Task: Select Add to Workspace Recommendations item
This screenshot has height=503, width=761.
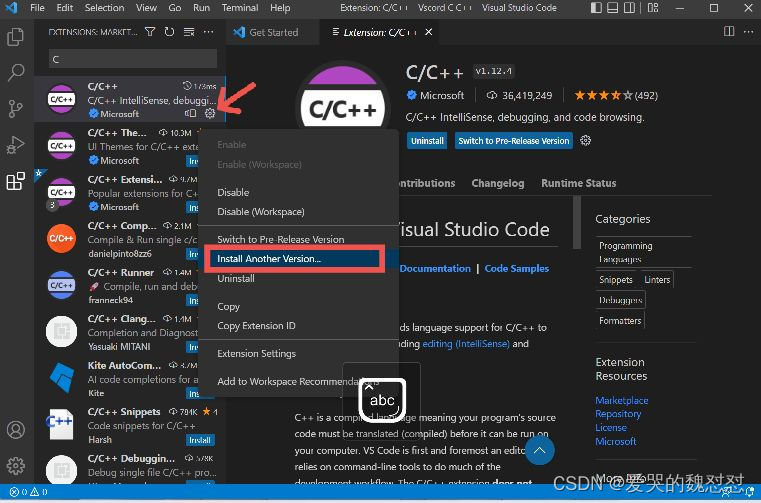Action: click(298, 381)
